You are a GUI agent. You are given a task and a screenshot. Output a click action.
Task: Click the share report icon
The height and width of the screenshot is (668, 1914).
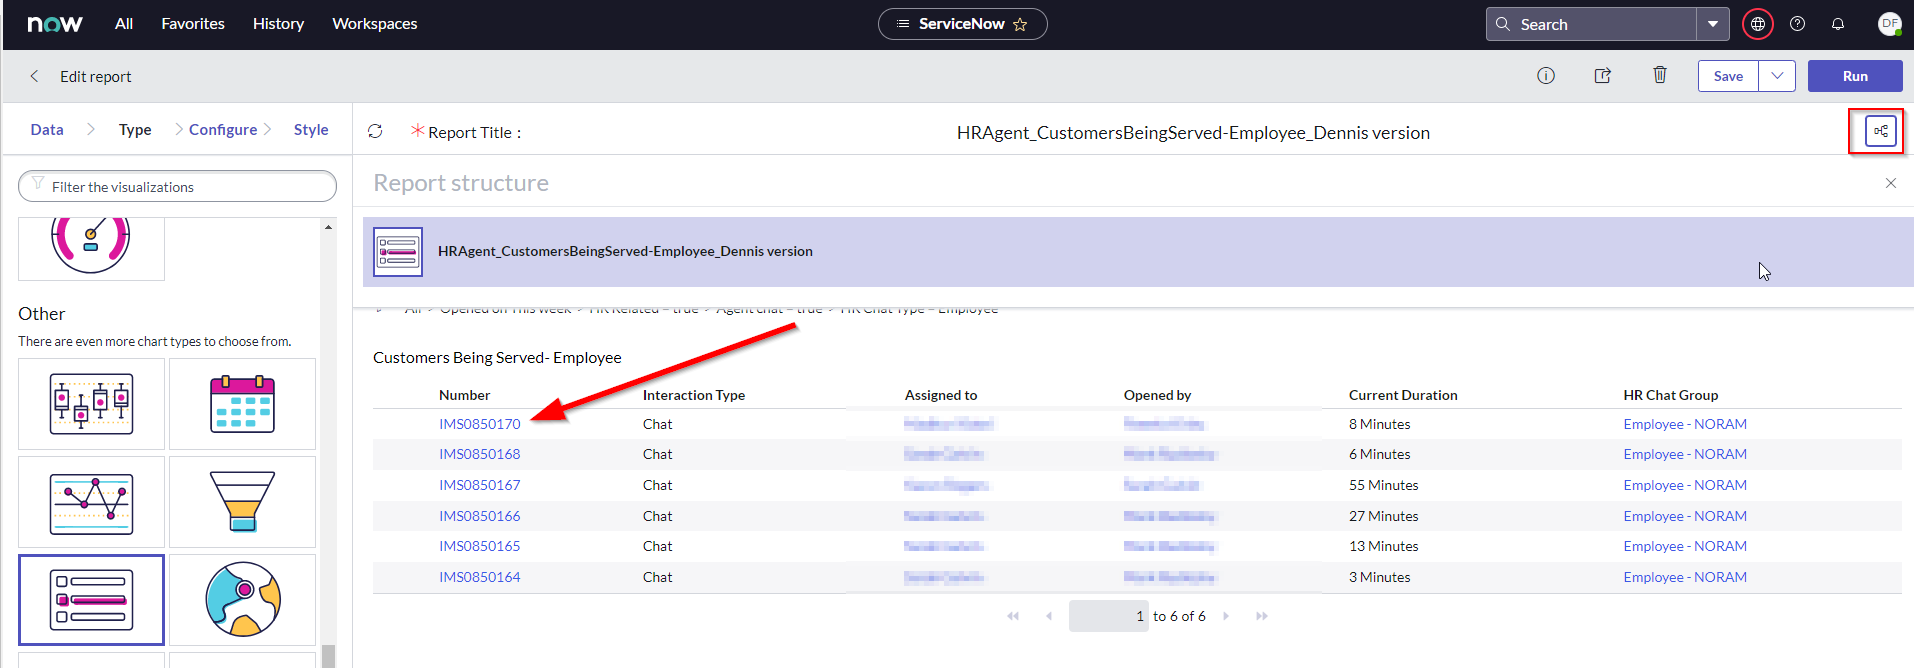click(1603, 76)
